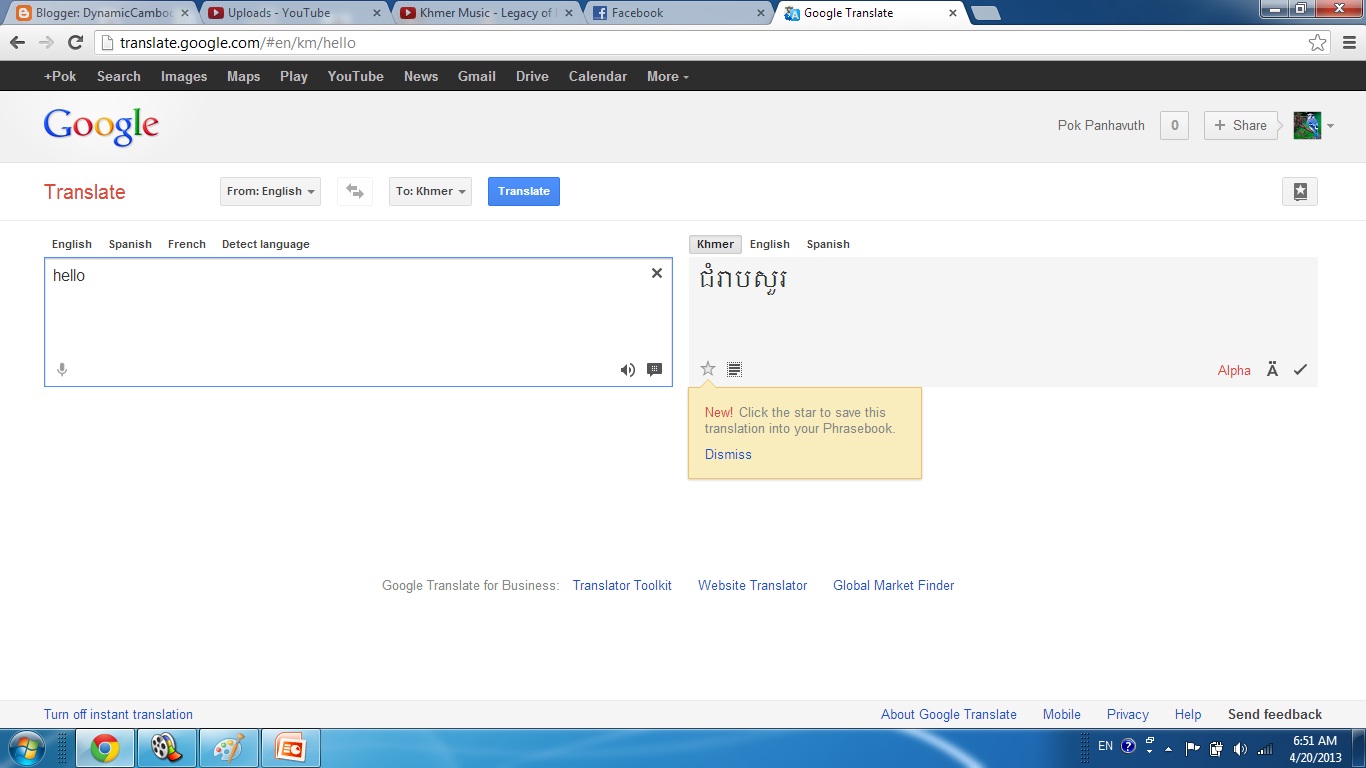1366x768 pixels.
Task: Select Spanish as source language
Action: click(130, 244)
